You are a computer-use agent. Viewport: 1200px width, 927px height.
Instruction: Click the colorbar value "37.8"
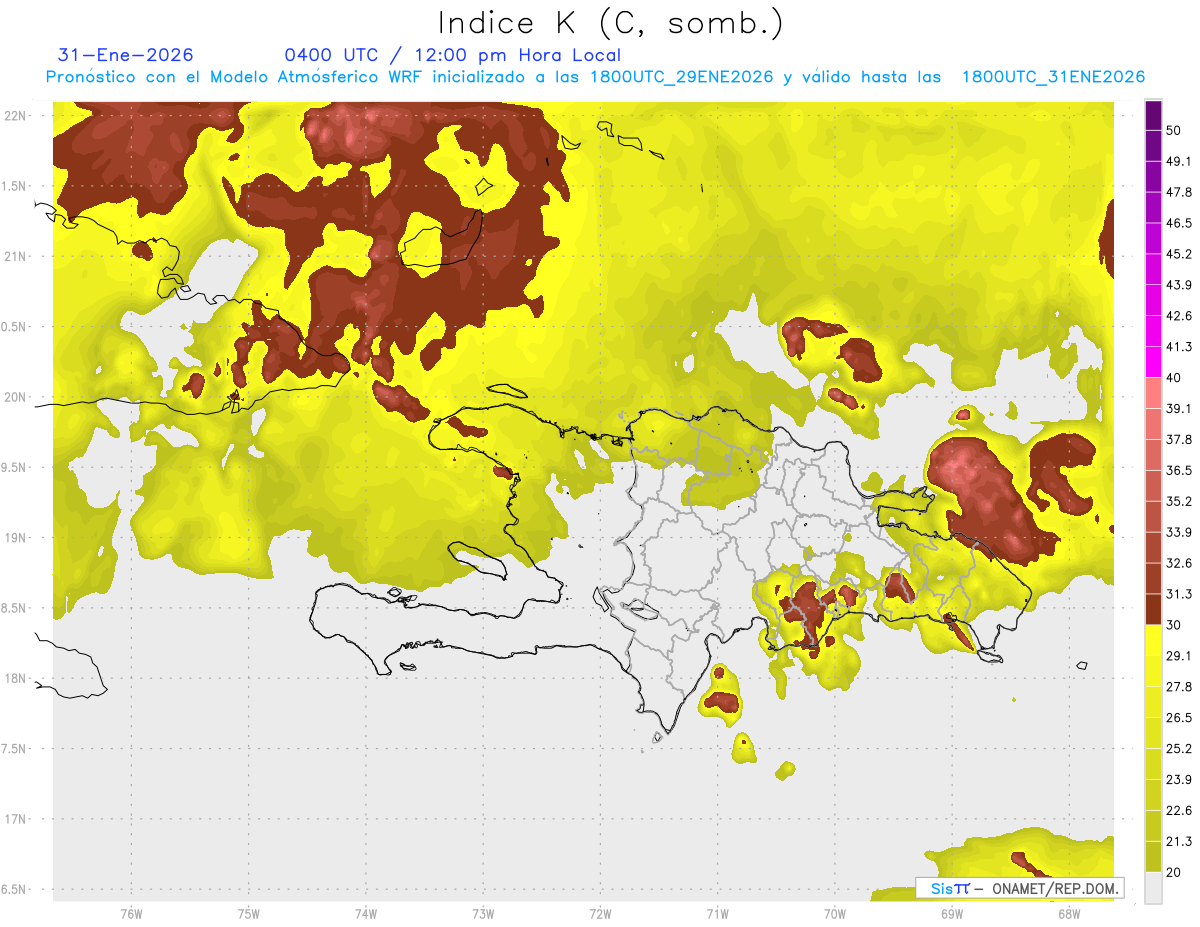tap(1179, 440)
